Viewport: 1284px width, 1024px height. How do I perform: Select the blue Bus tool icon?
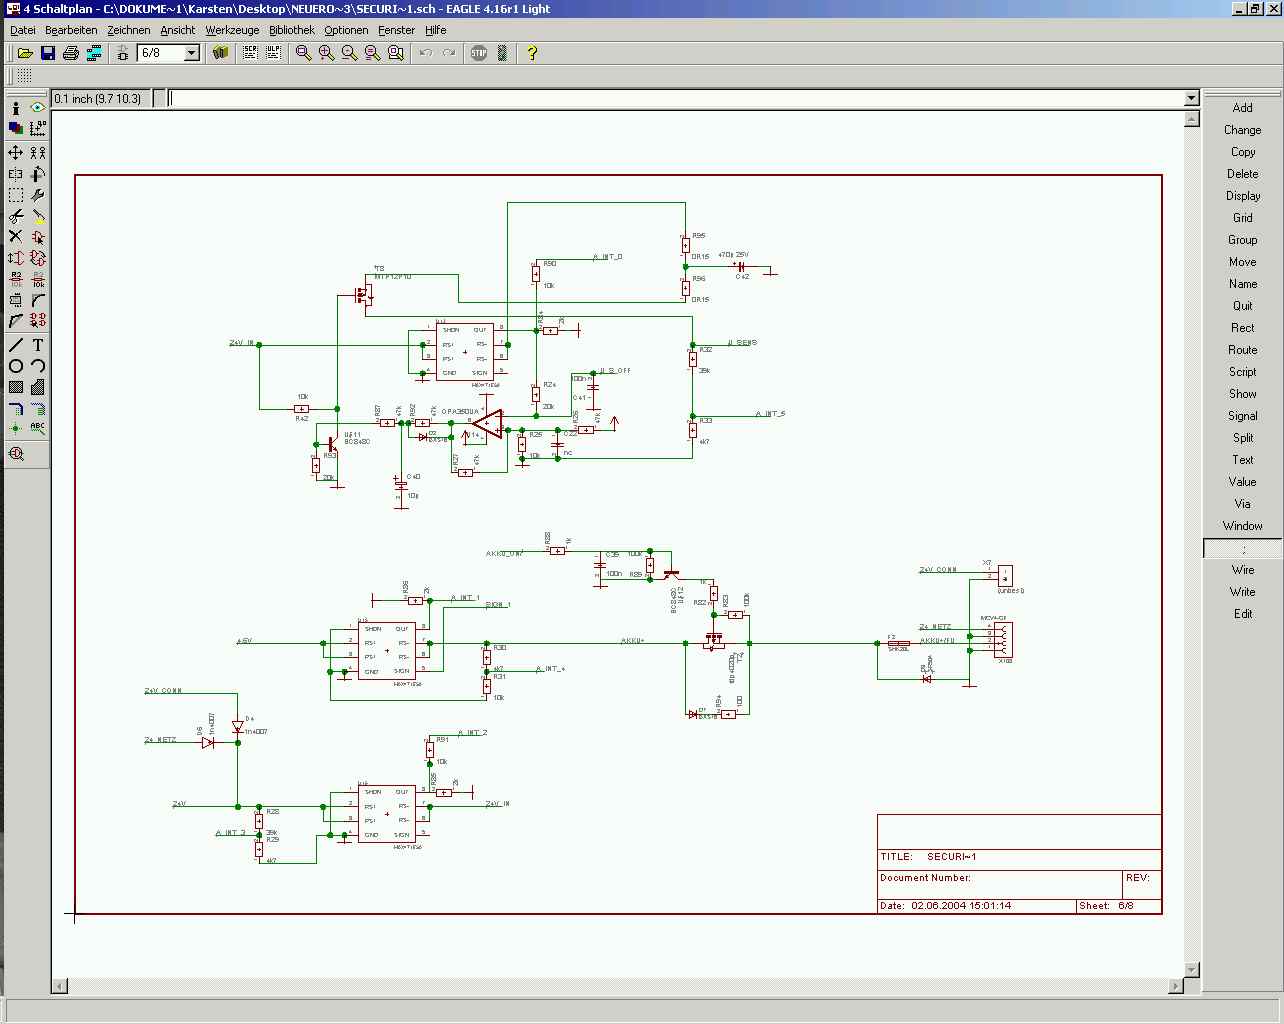coord(16,408)
